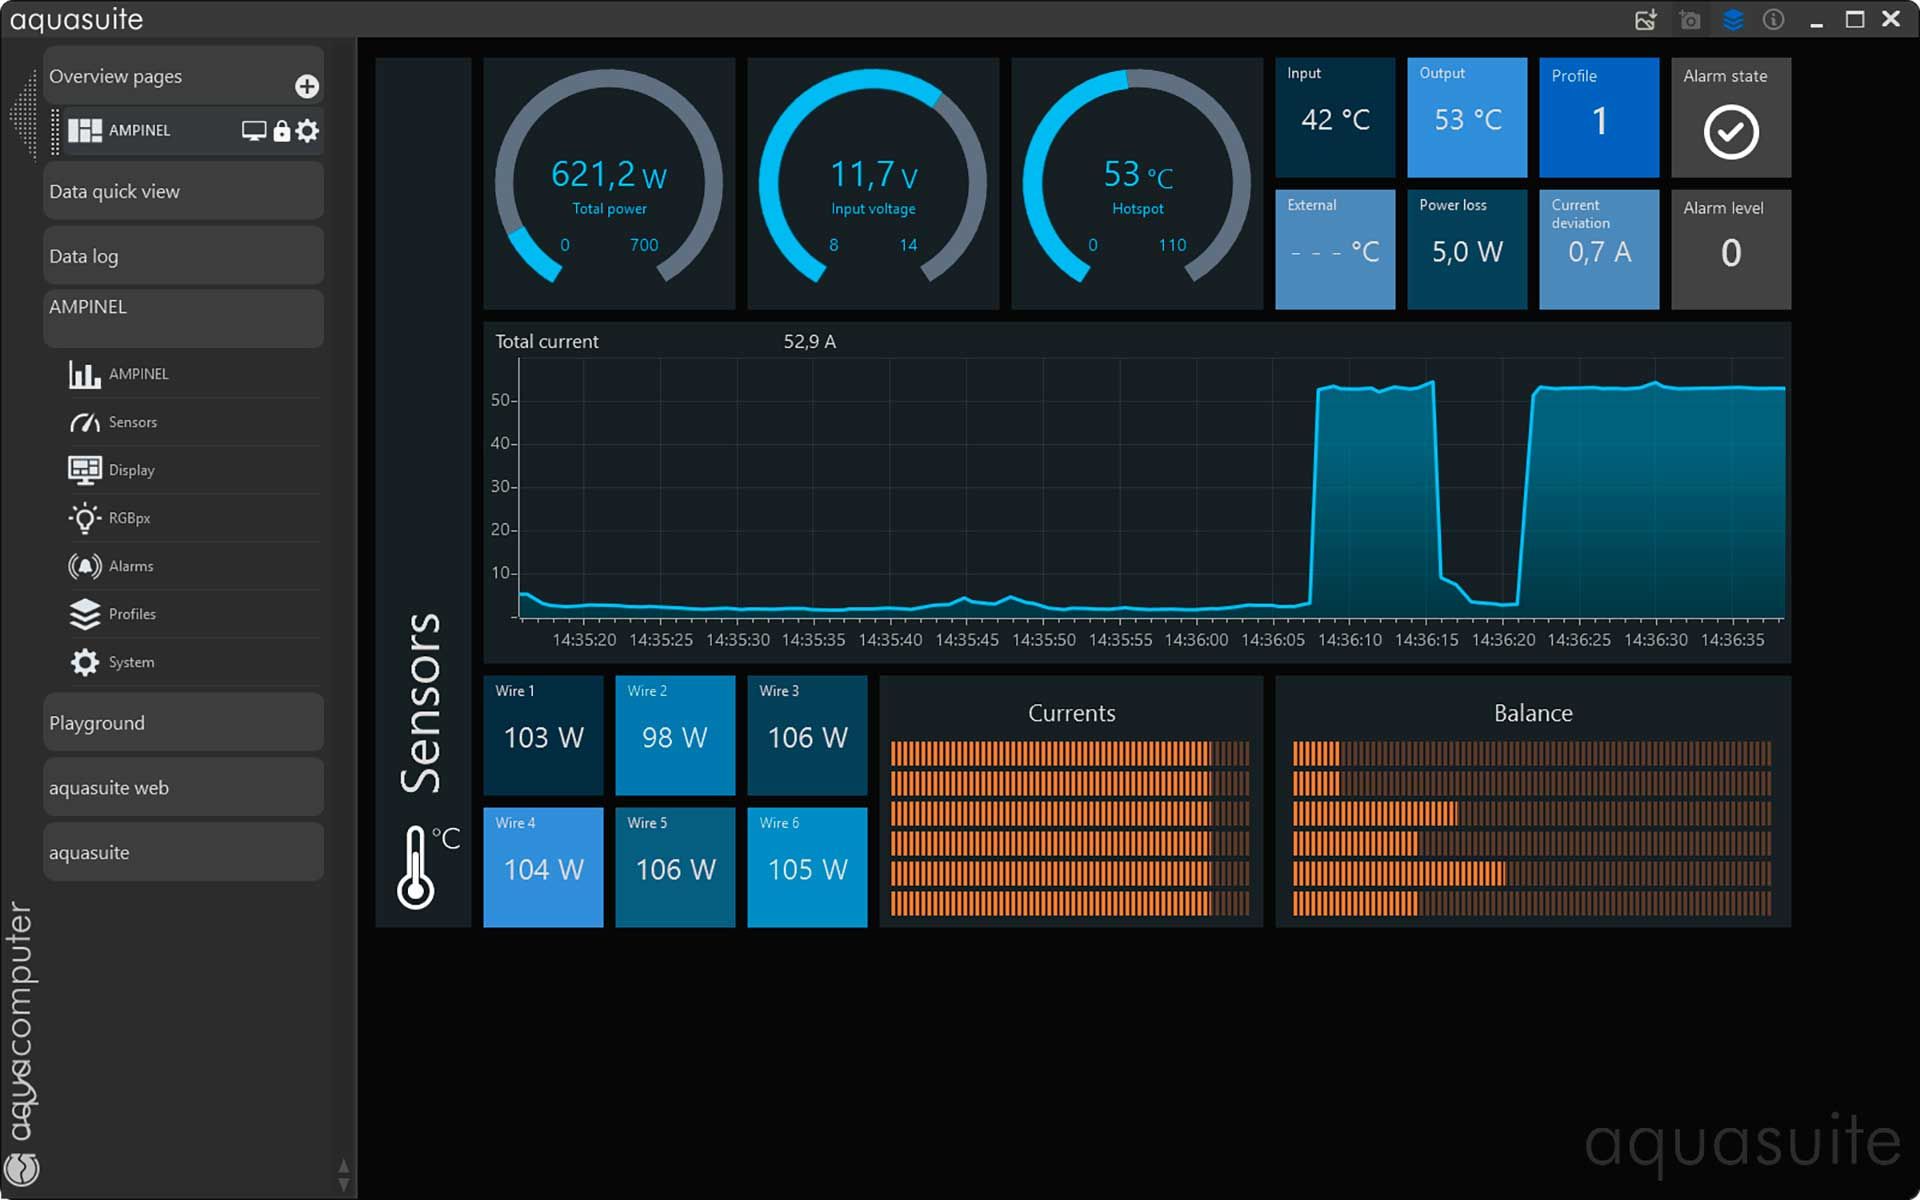
Task: Open the Playground section
Action: coord(183,723)
